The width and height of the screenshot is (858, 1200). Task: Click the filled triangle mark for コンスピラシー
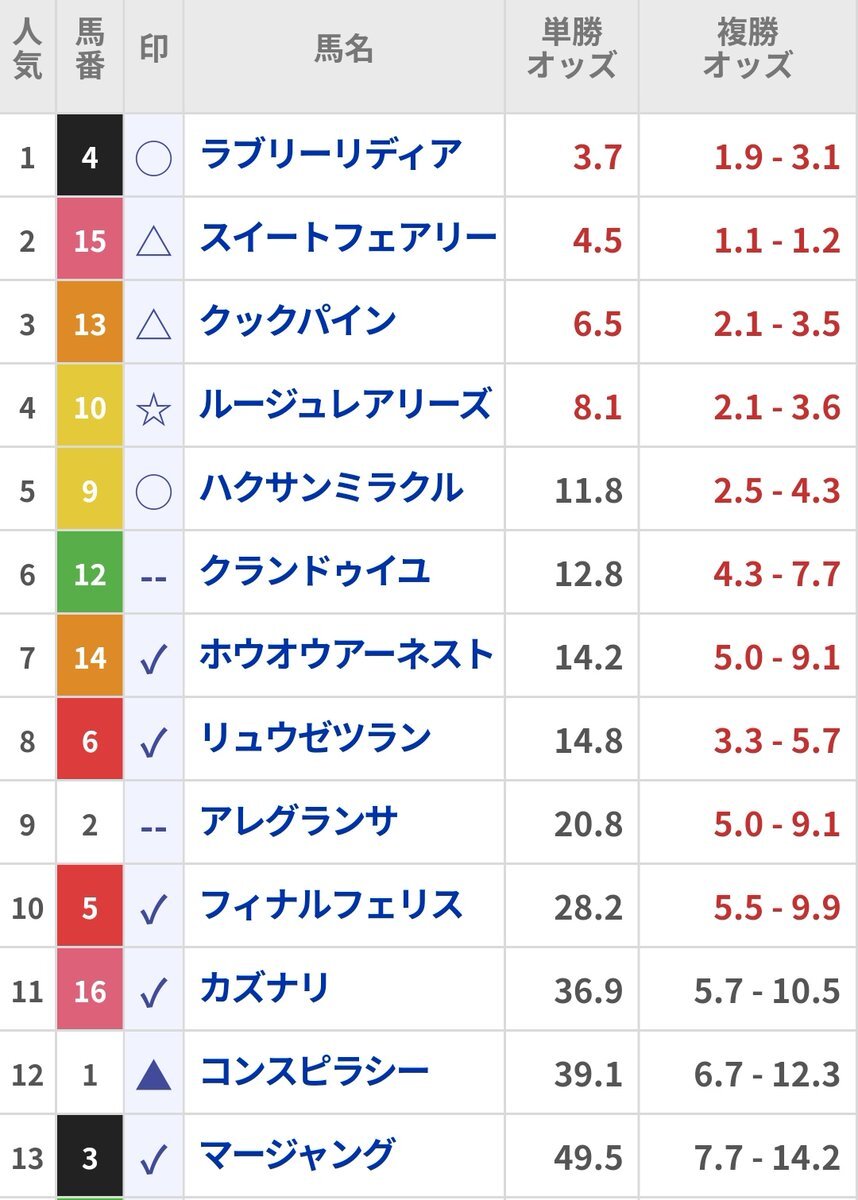153,1075
